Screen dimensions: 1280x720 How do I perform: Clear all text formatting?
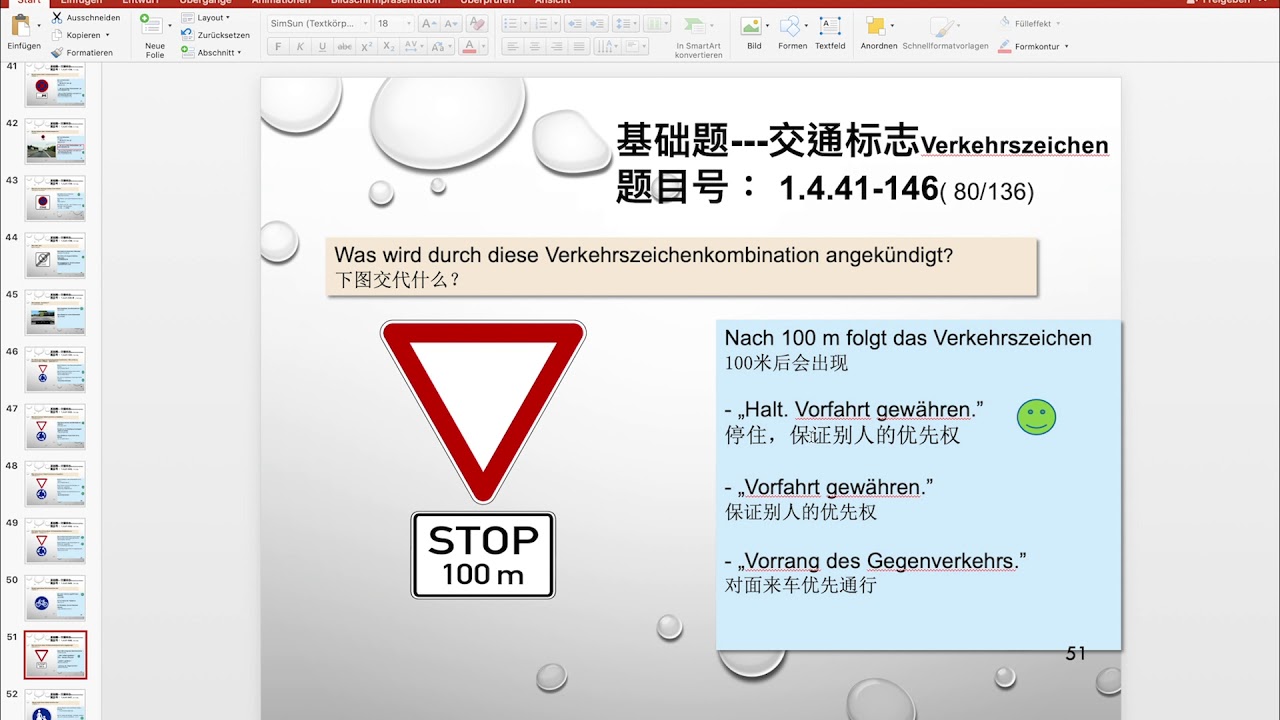477,23
